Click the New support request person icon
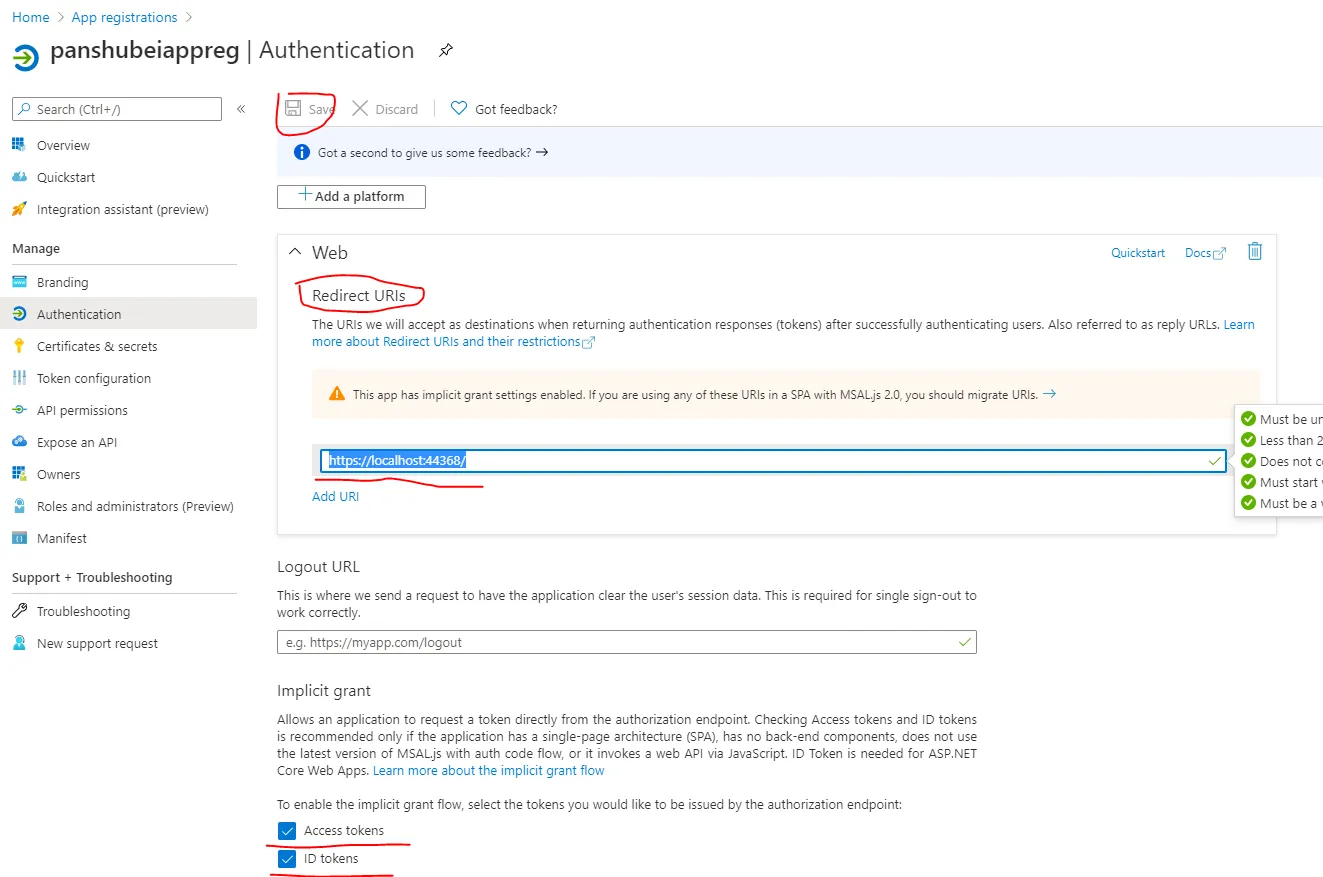The width and height of the screenshot is (1323, 877). click(19, 643)
